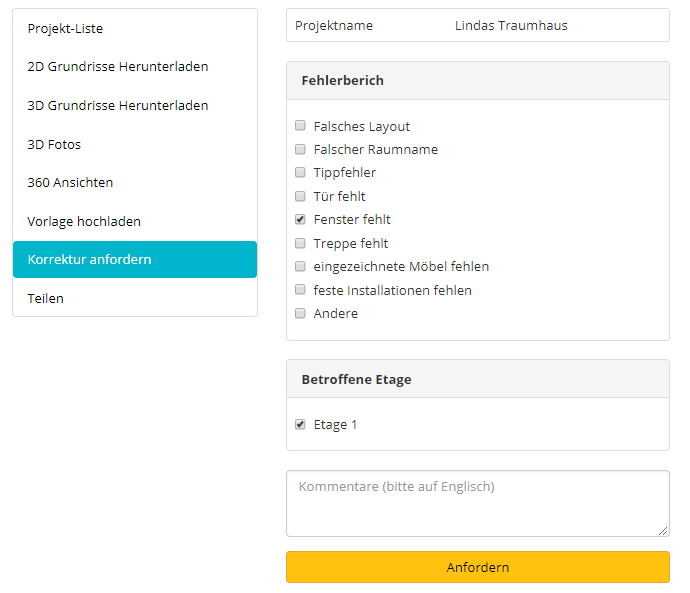Select the 3D Fotos menu entry
The image size is (690, 593).
pos(135,144)
